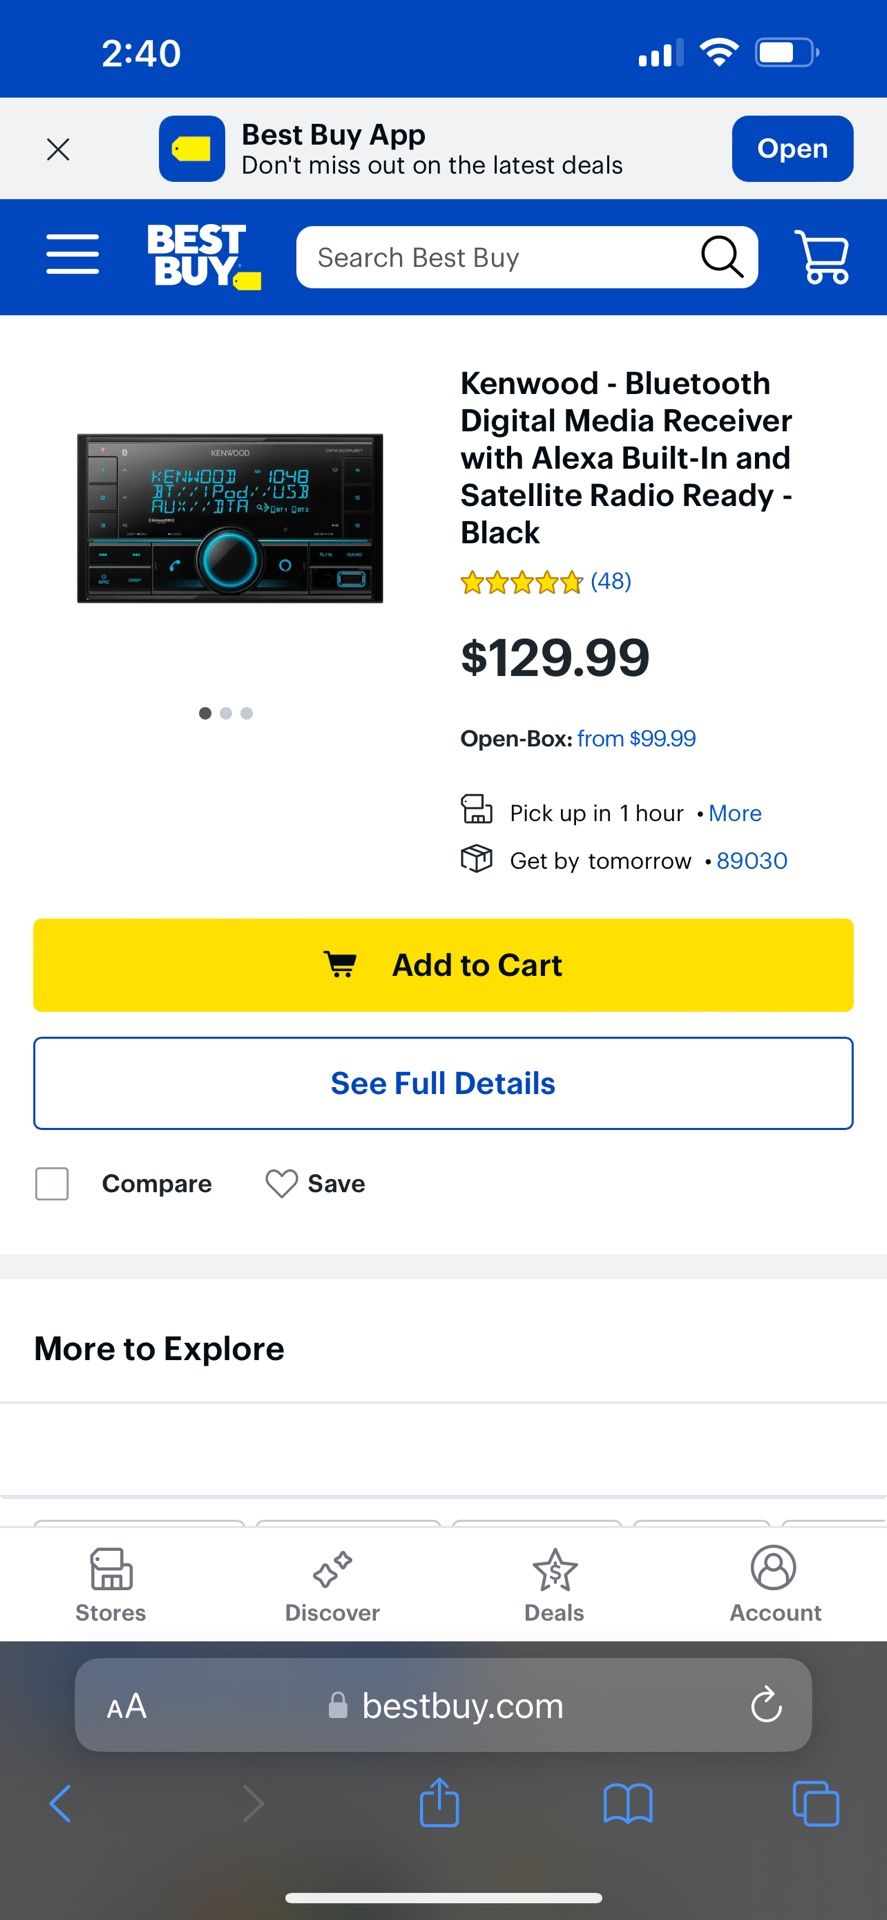The width and height of the screenshot is (887, 1920).
Task: Go to the Deals tab
Action: click(554, 1585)
